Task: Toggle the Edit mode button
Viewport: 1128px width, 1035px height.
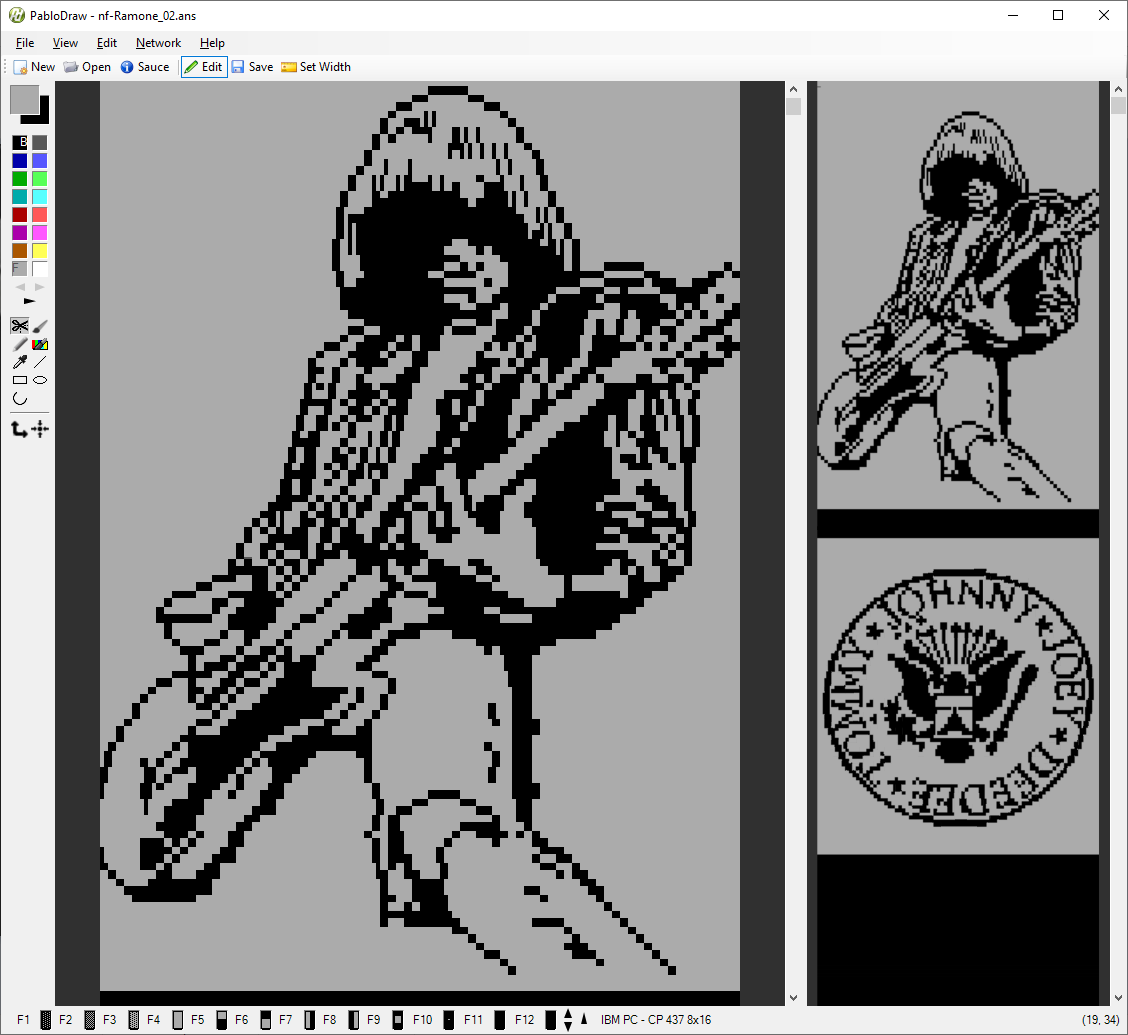Action: point(204,67)
